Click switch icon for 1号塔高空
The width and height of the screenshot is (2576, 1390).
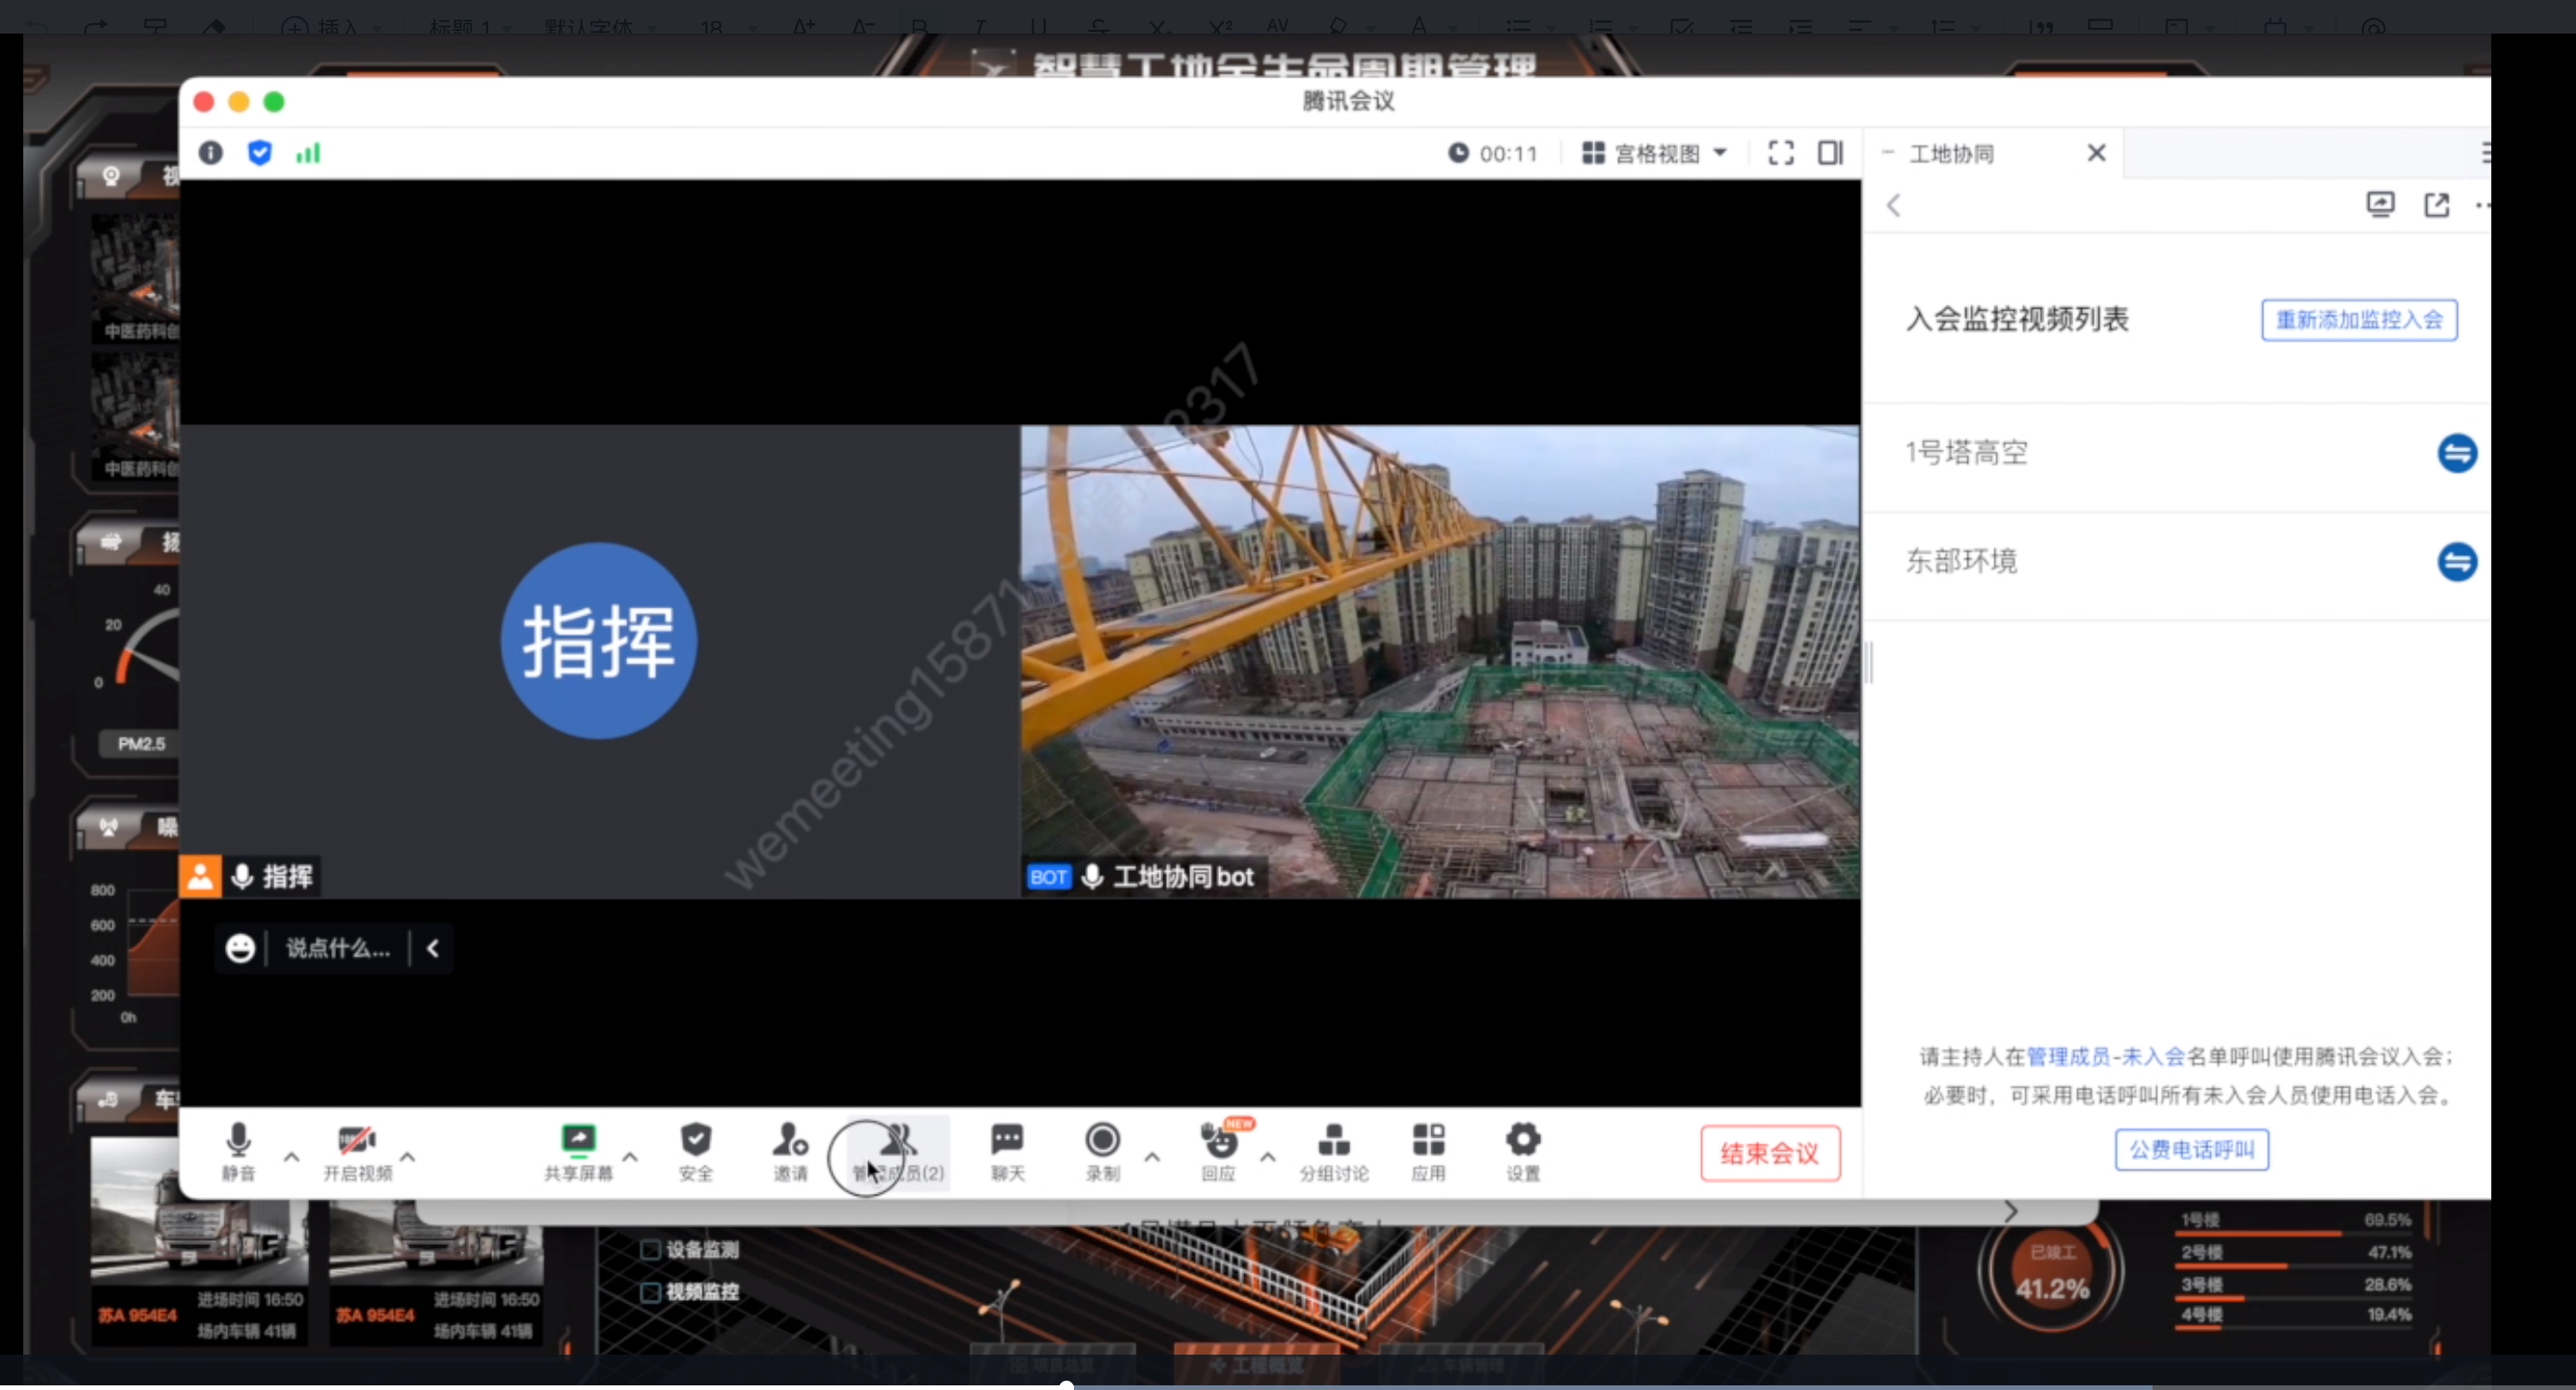(x=2457, y=453)
